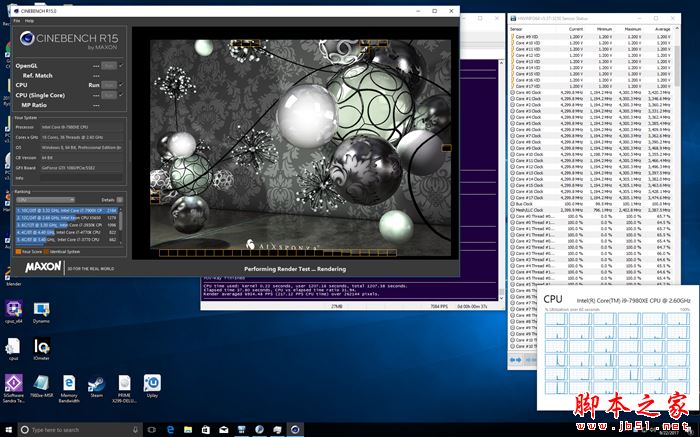The width and height of the screenshot is (700, 437).
Task: Open Microsoft Store from the taskbar
Action: [205, 430]
